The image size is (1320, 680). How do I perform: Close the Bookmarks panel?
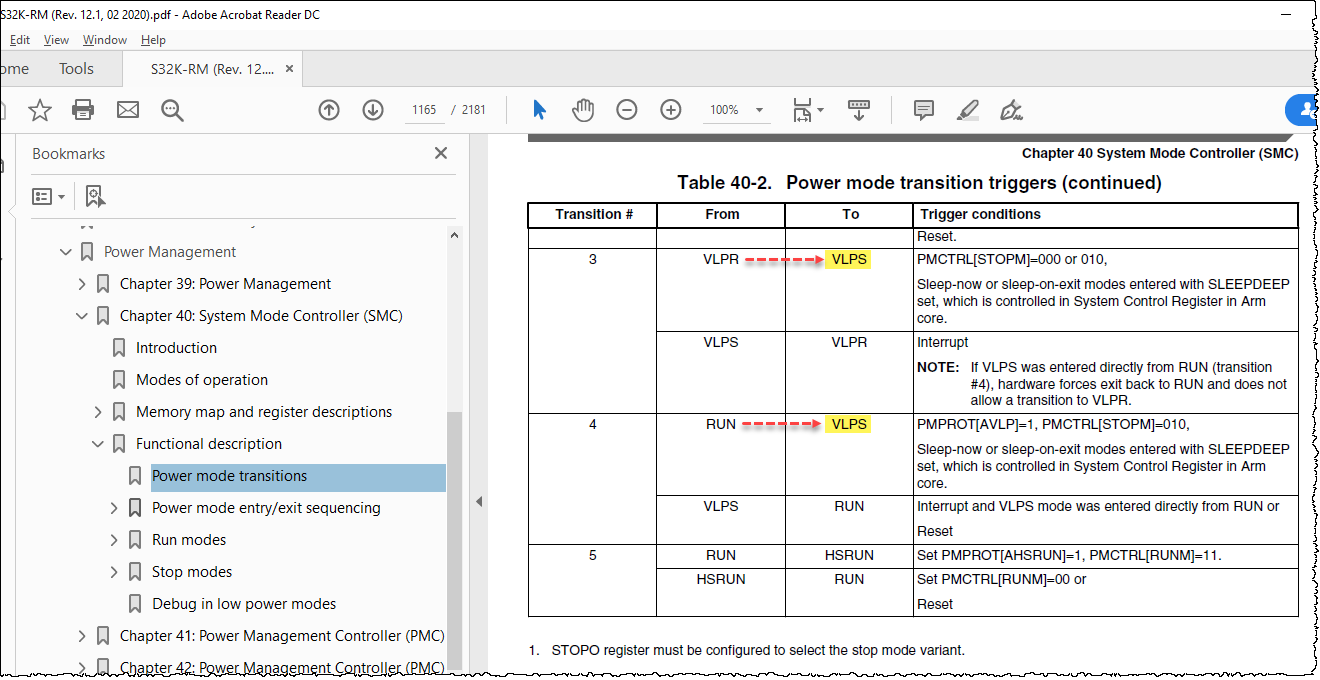(440, 154)
